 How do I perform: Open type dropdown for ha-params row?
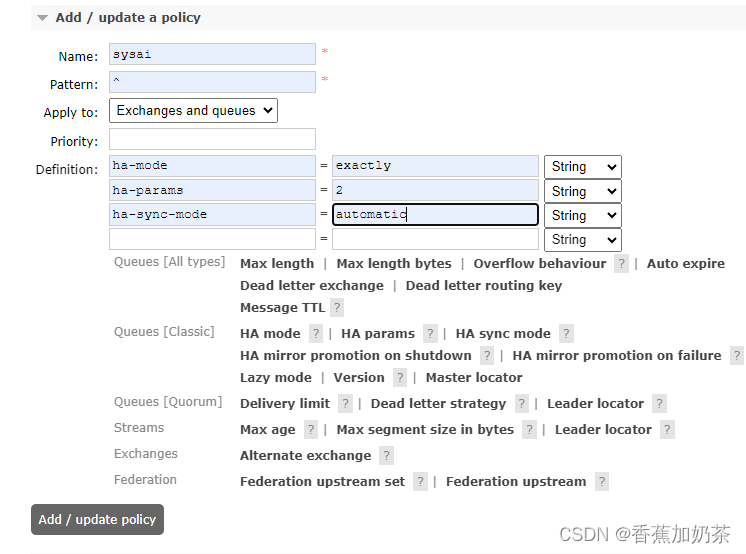point(583,191)
